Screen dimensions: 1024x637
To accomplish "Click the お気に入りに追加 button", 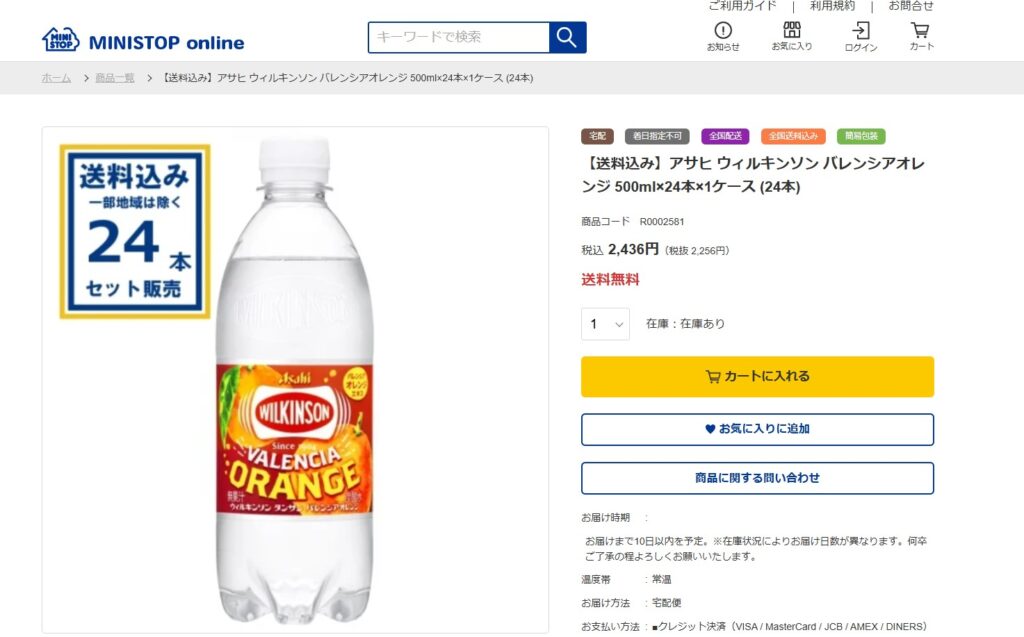I will tap(757, 430).
